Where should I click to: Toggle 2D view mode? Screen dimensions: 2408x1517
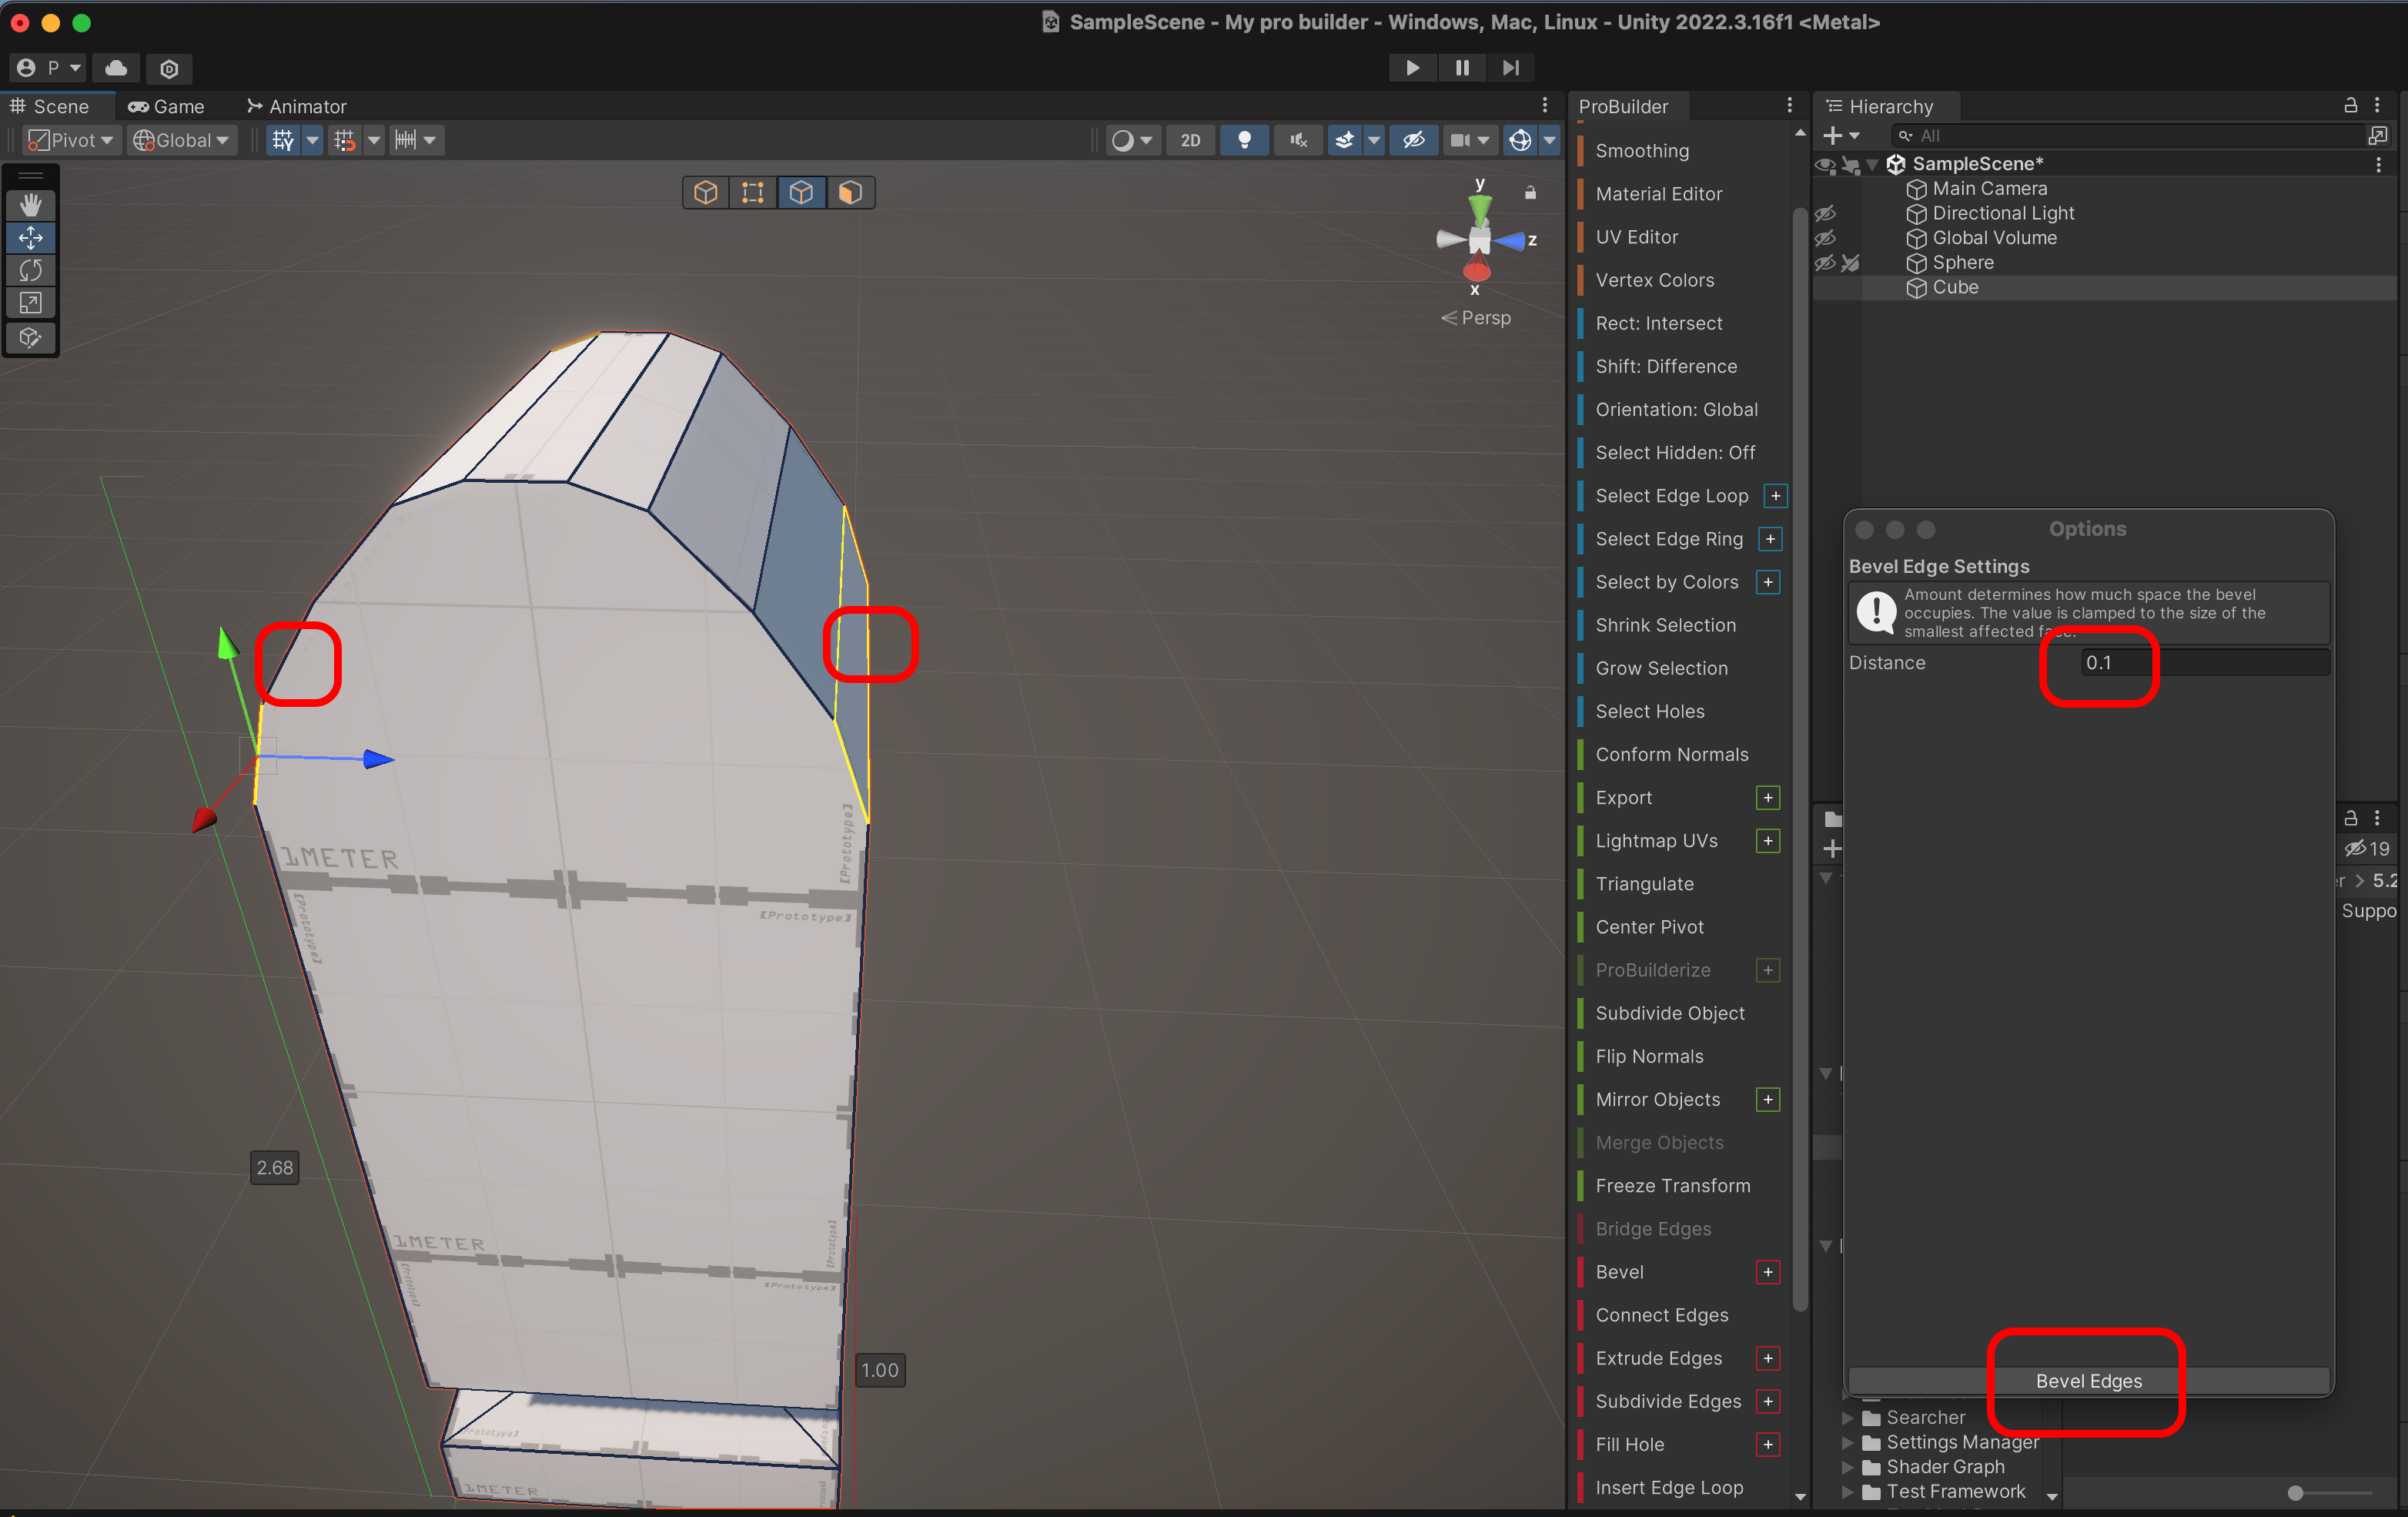(1190, 140)
